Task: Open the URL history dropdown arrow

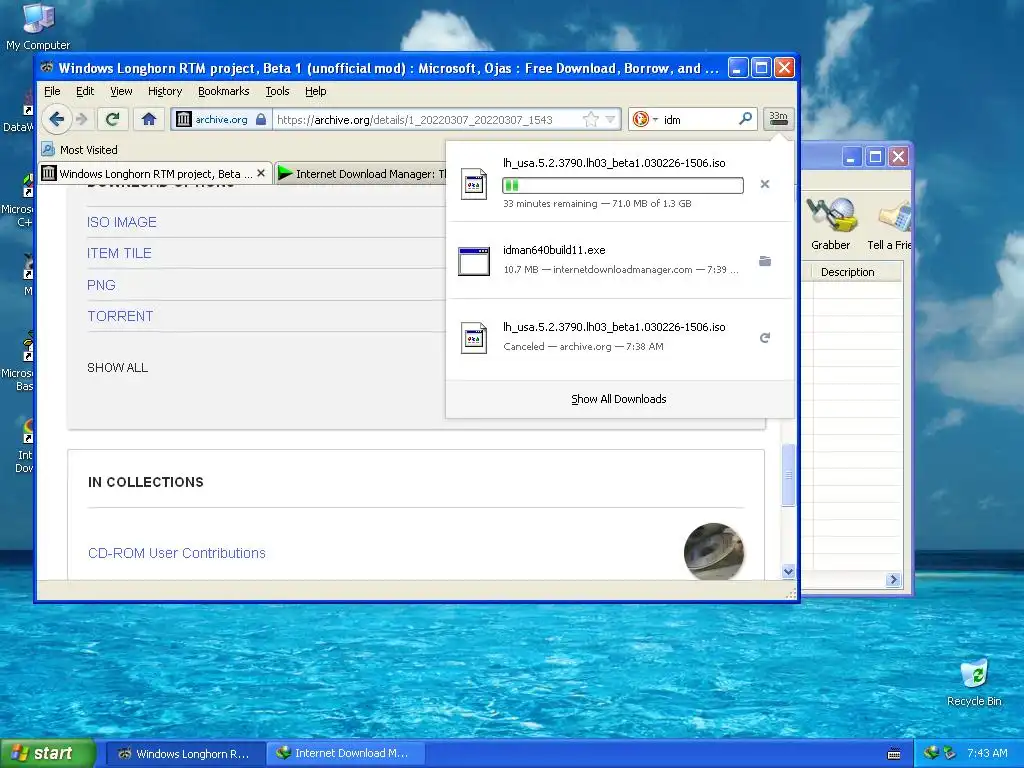Action: click(610, 120)
